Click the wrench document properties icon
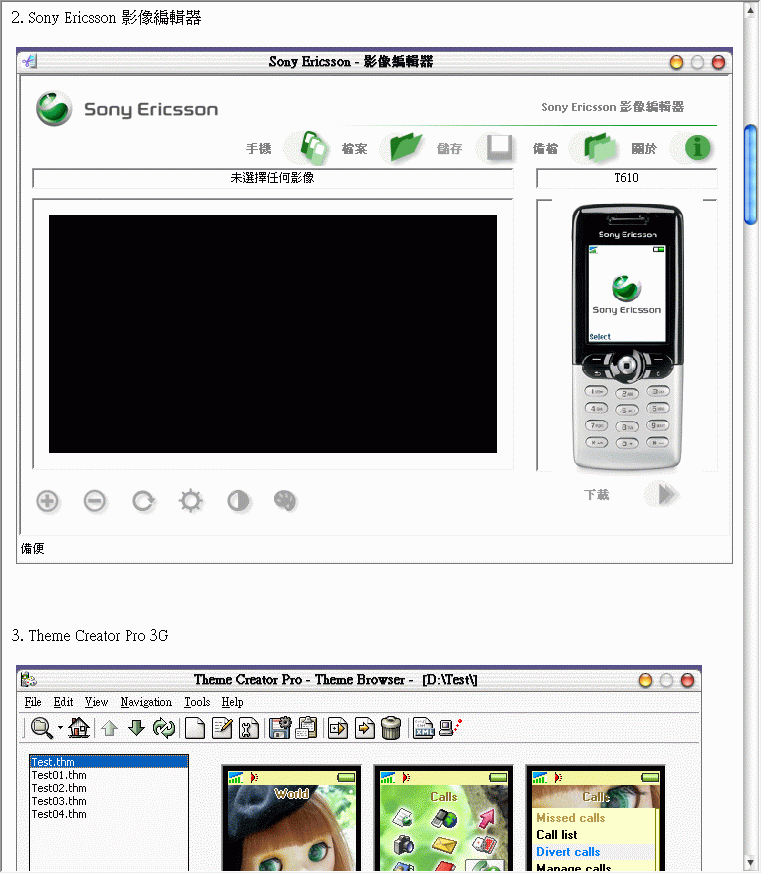 coord(249,728)
